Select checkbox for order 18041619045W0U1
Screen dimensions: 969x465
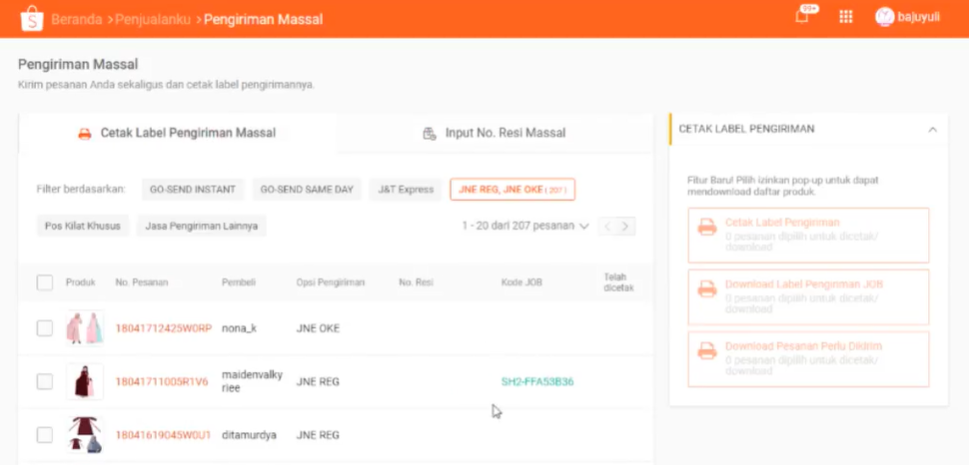click(x=44, y=435)
